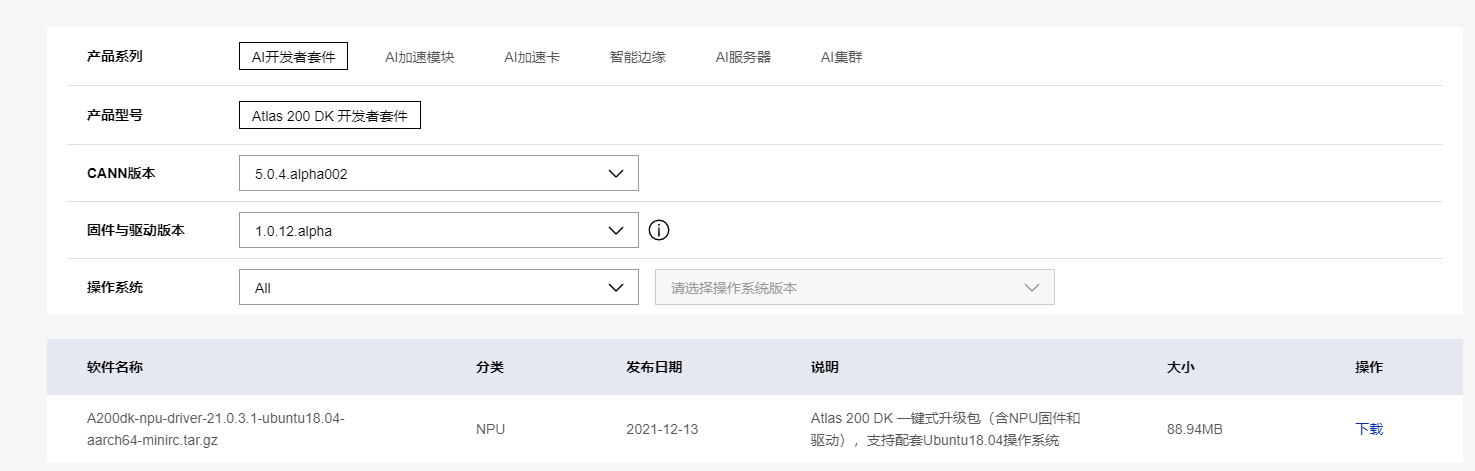Select the AI加速模块 product series

[x=420, y=57]
